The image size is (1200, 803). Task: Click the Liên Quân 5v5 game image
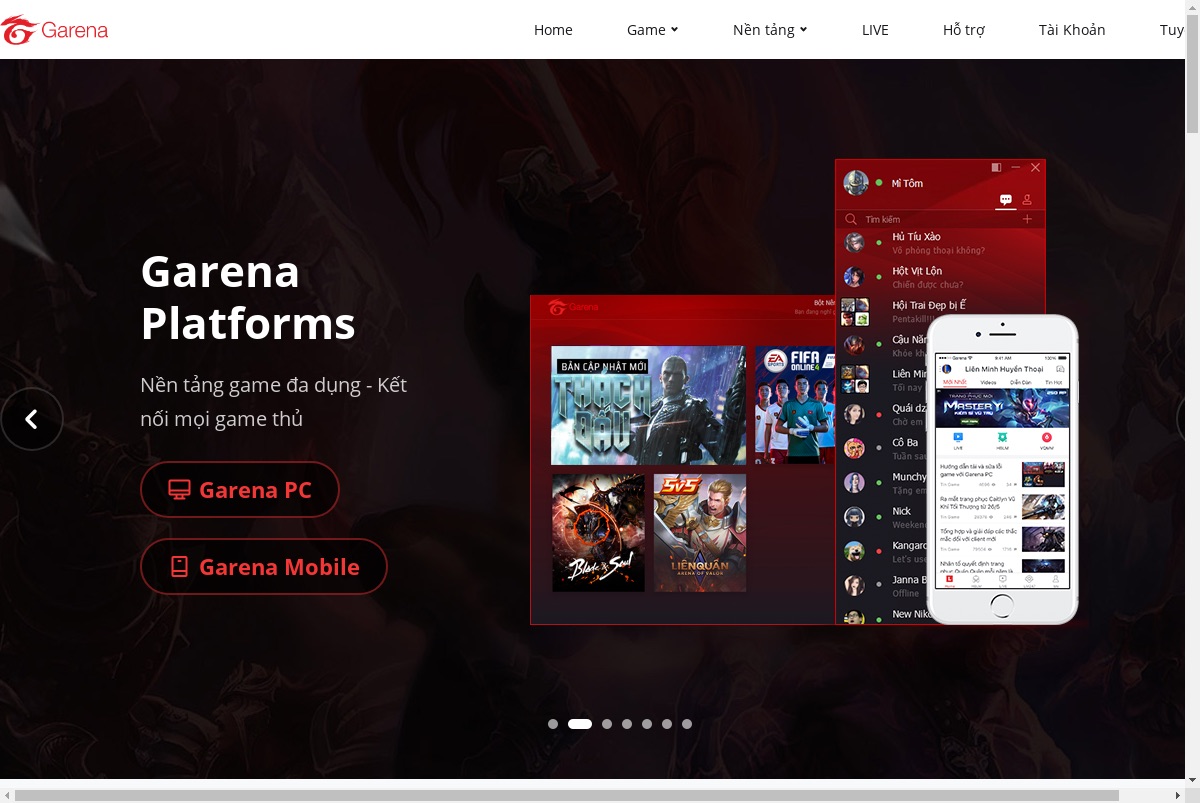(x=700, y=533)
